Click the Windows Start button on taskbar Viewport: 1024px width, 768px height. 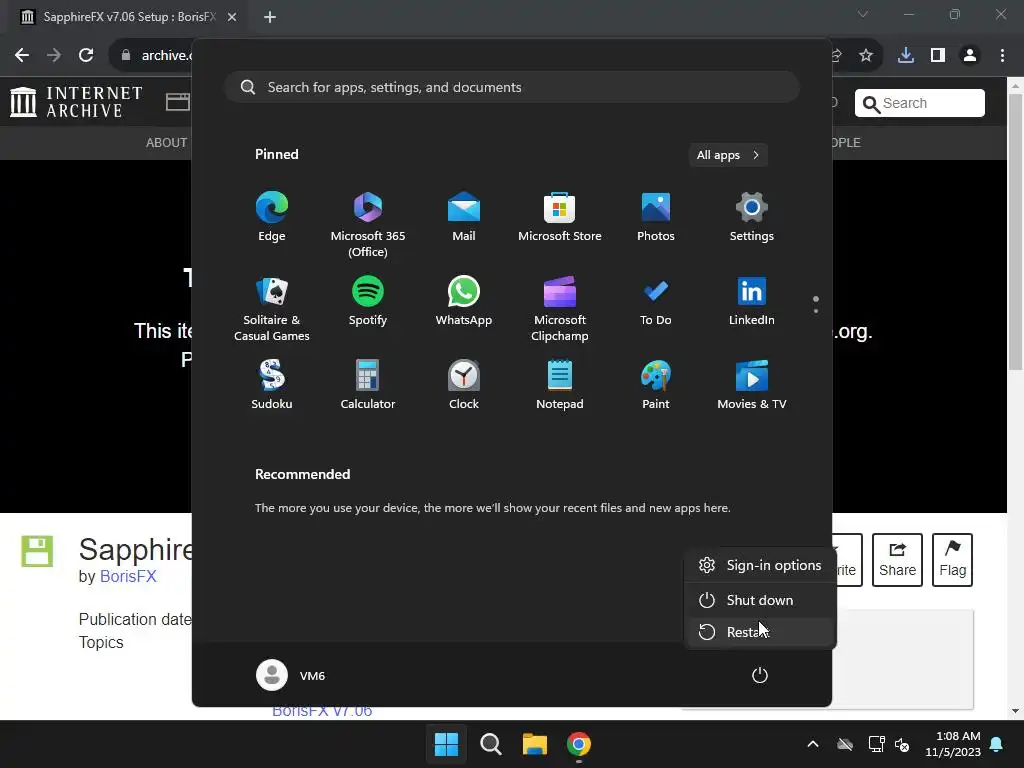pos(447,744)
